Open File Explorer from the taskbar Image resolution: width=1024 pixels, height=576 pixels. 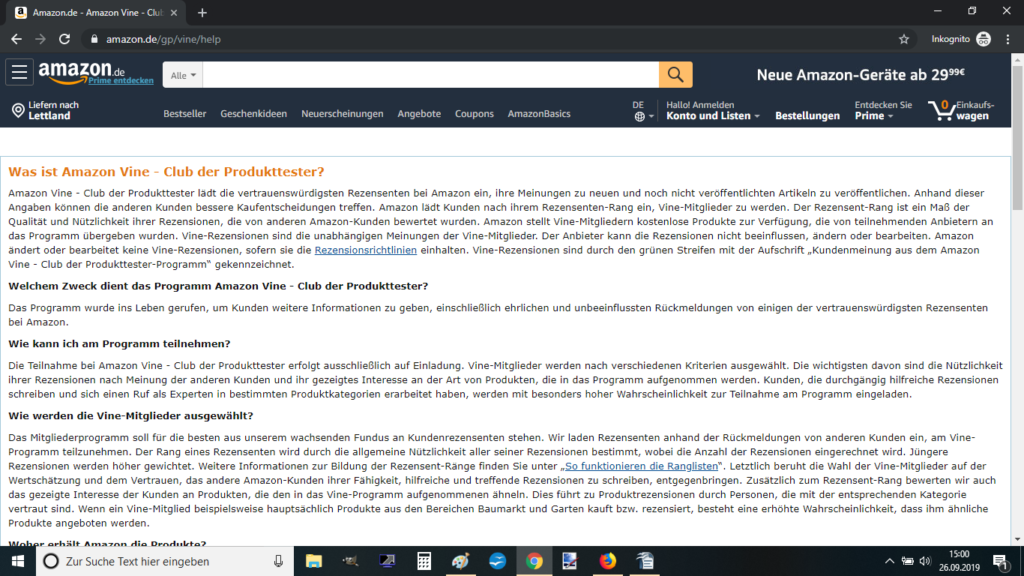314,561
